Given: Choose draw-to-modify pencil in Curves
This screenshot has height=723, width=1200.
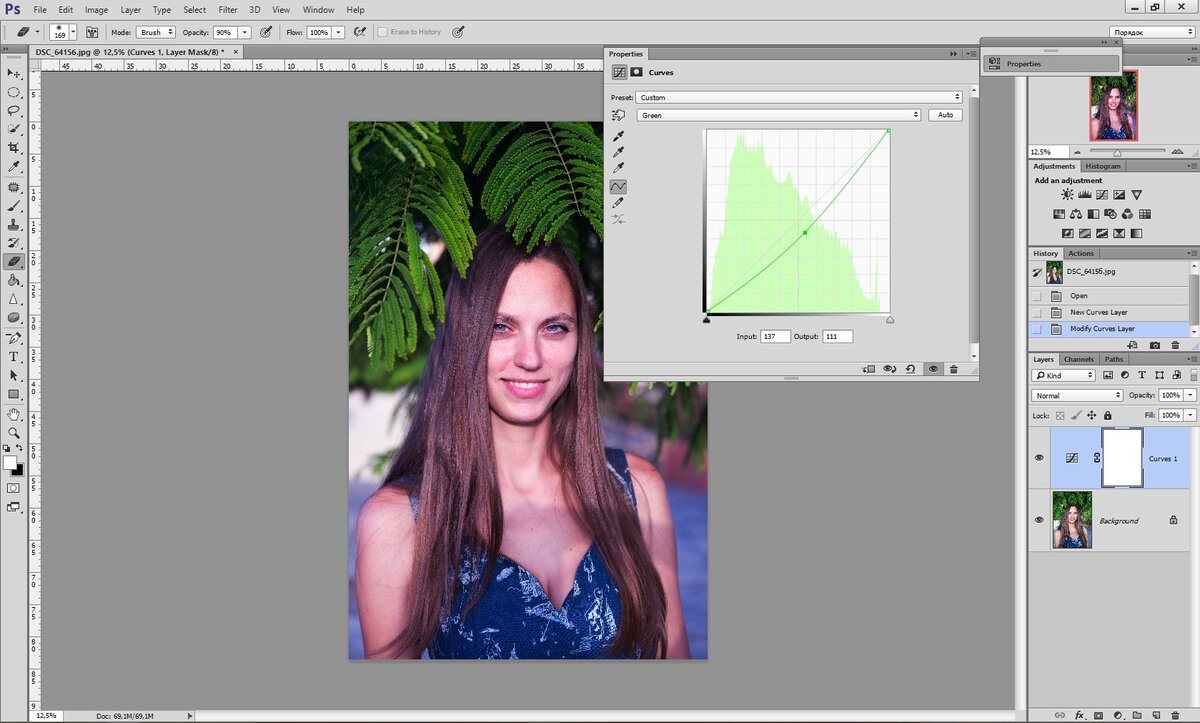Looking at the screenshot, I should click(x=619, y=203).
